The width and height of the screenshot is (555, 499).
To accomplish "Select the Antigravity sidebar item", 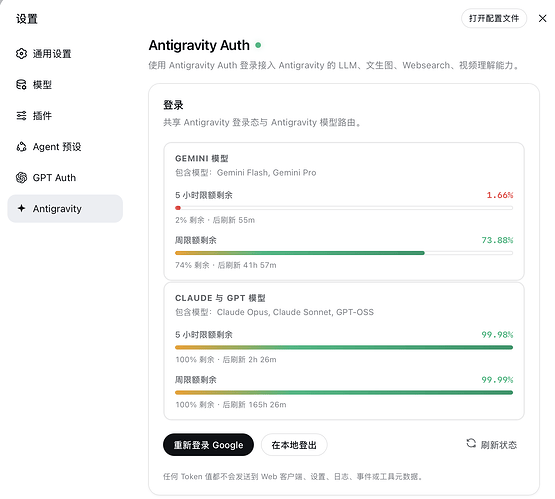I will click(65, 208).
